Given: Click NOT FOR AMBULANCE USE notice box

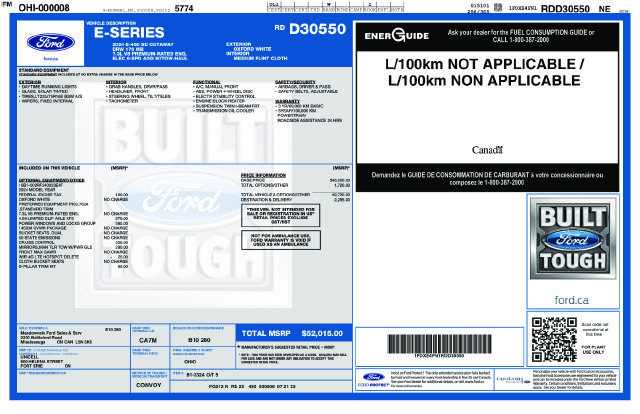Looking at the screenshot, I should tap(281, 240).
